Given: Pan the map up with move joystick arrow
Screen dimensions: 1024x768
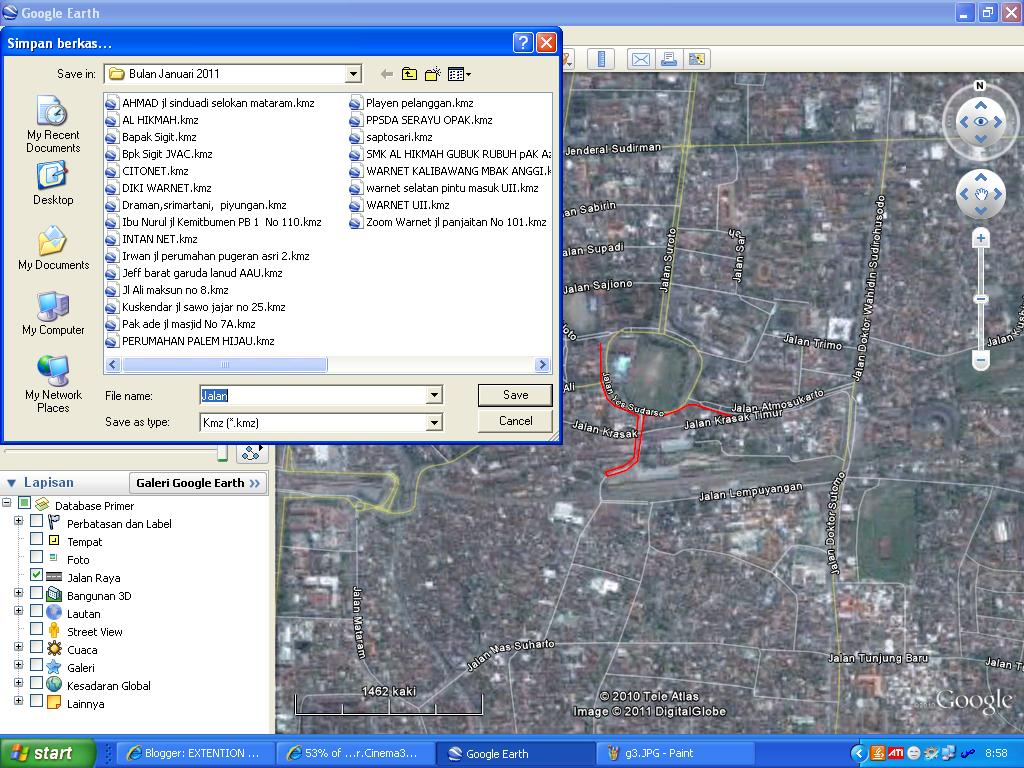Looking at the screenshot, I should click(980, 176).
